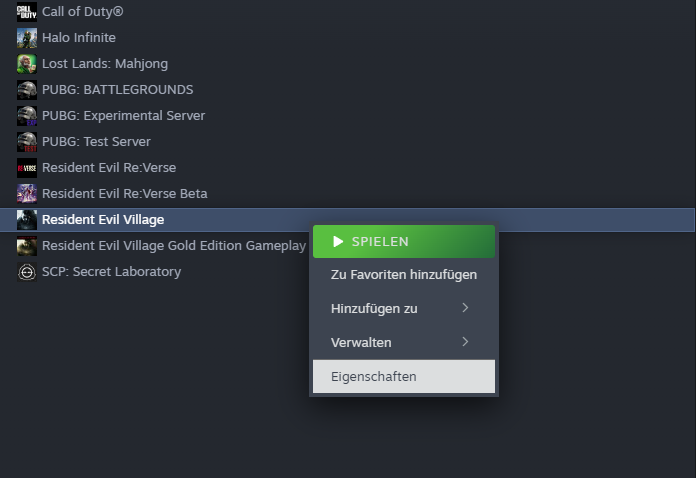The image size is (696, 478).
Task: Click the PUBG: Experimental Server icon
Action: (27, 116)
